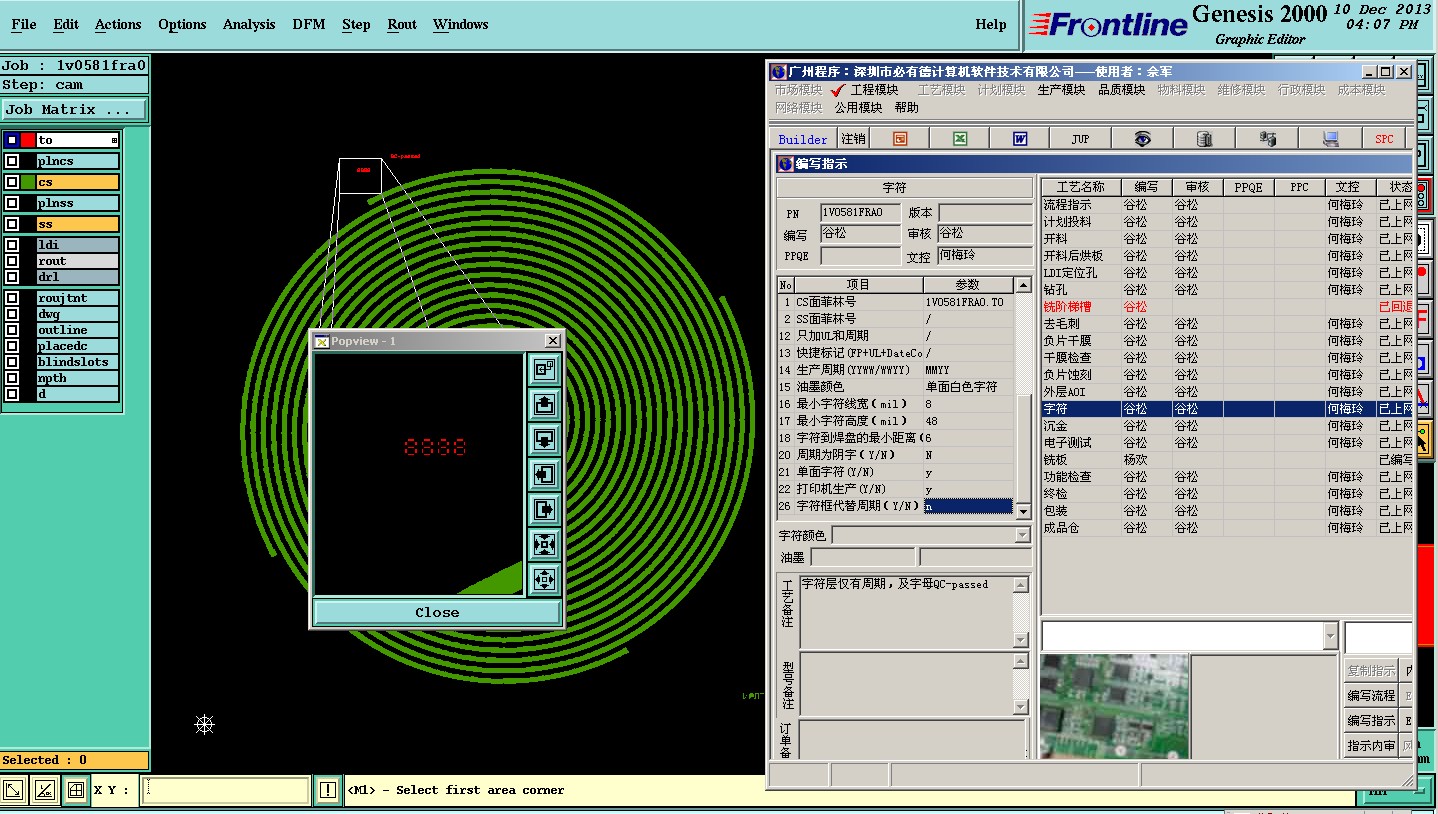Open the 生产模块 menu
The height and width of the screenshot is (814, 1438).
click(x=1060, y=90)
